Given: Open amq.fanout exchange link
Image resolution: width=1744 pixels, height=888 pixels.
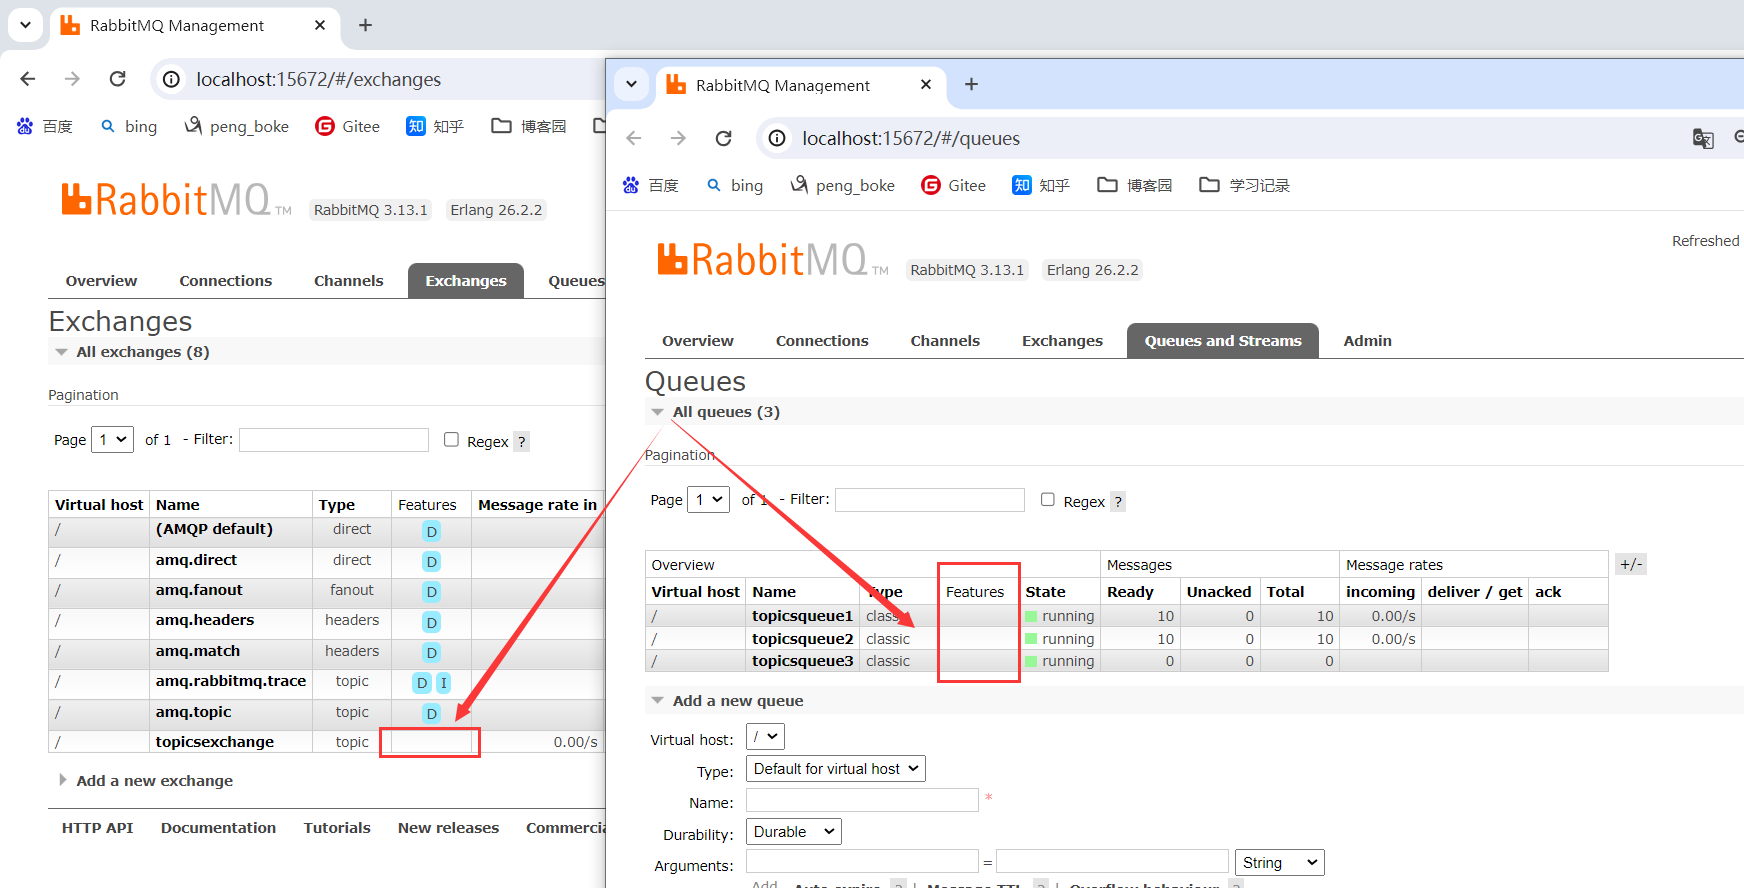Looking at the screenshot, I should tap(199, 590).
